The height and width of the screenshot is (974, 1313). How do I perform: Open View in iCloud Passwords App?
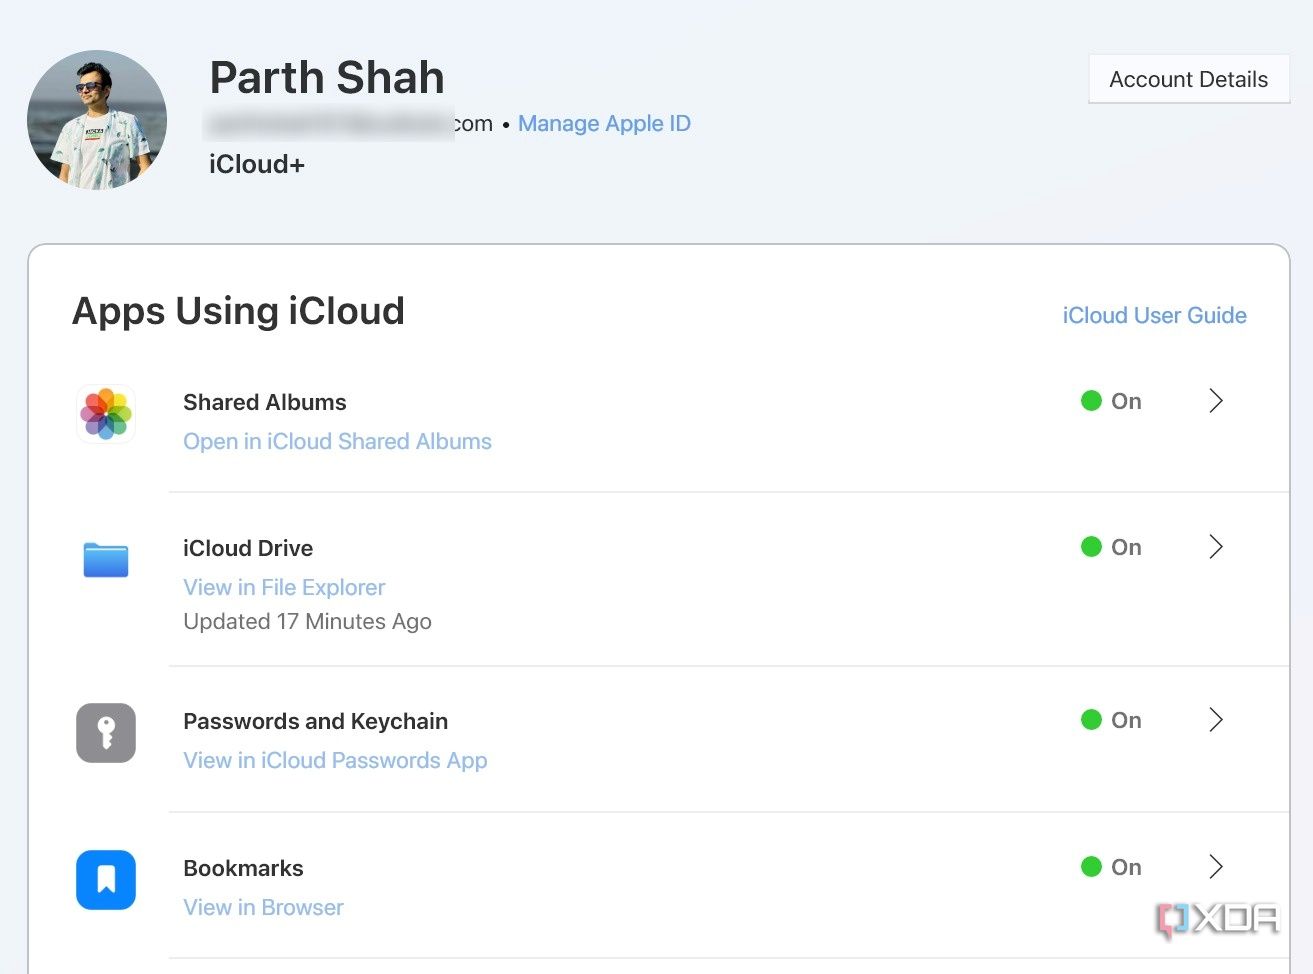(335, 760)
